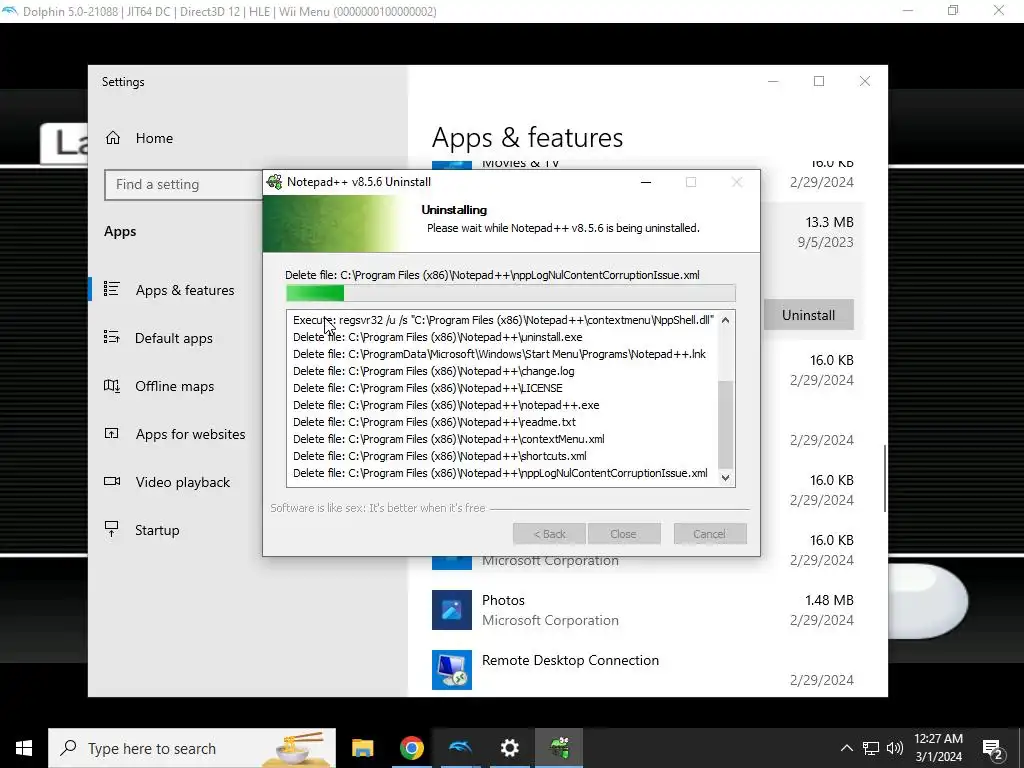Viewport: 1024px width, 768px height.
Task: Click the log list scroll up arrow
Action: [726, 320]
